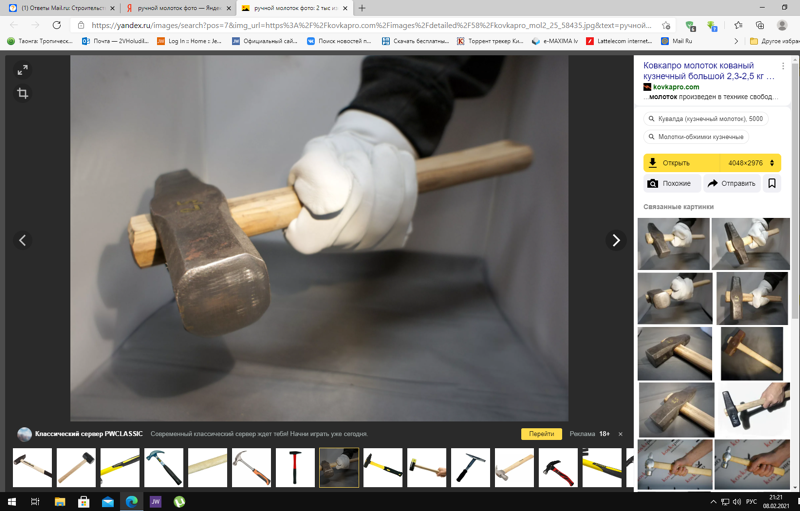
Task: Select the orange-handled claw hammer thumbnail
Action: 251,467
